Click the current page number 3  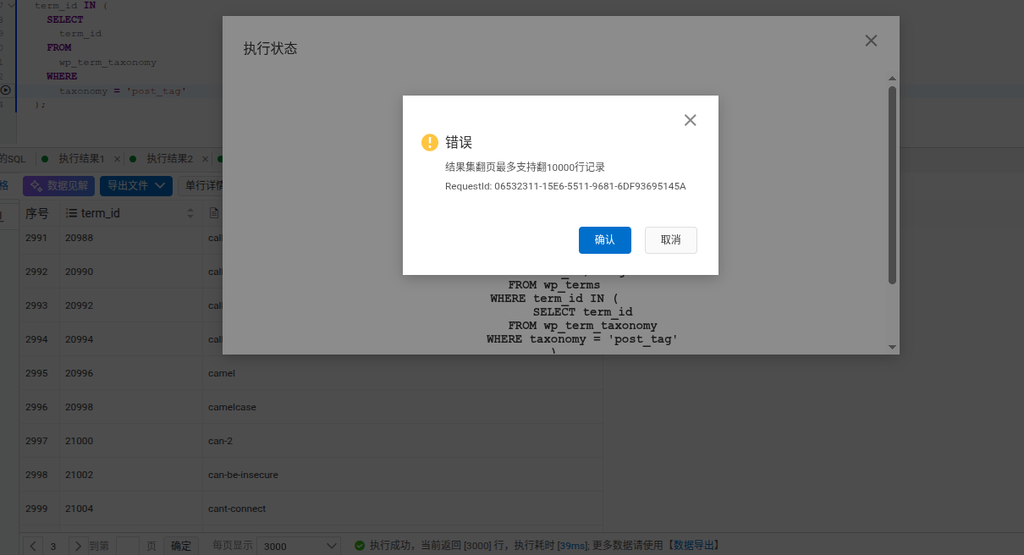tap(54, 547)
